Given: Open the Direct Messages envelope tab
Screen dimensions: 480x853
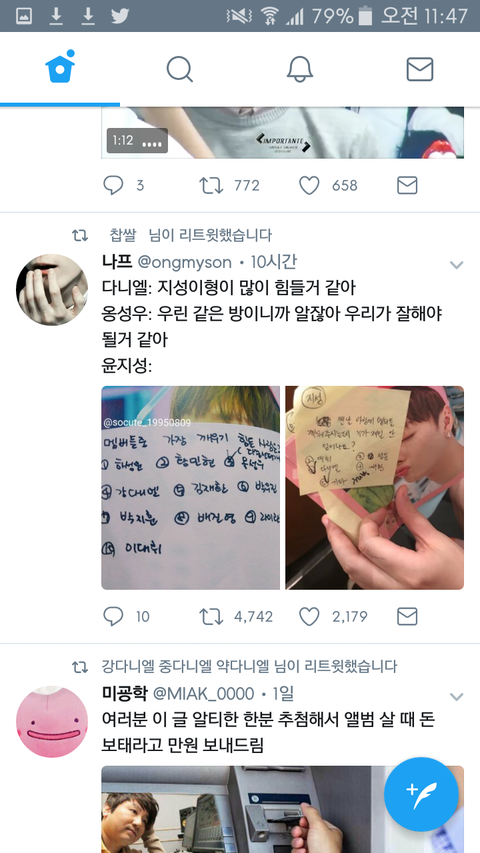Looking at the screenshot, I should pyautogui.click(x=420, y=70).
